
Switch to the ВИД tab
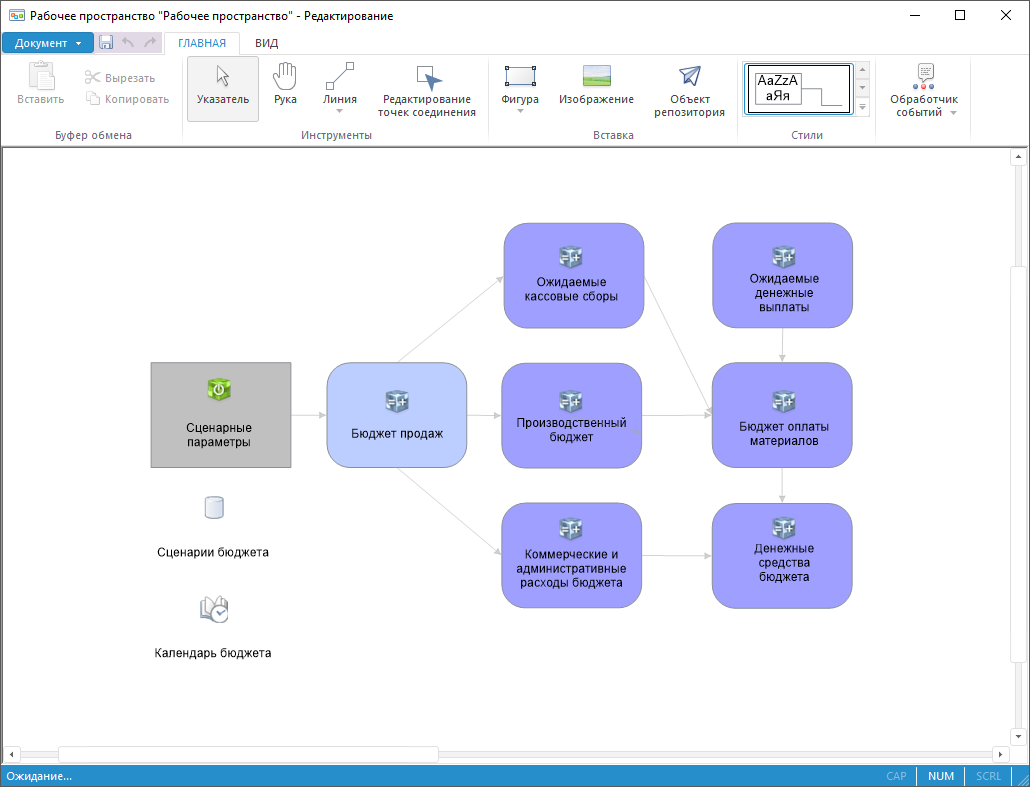(x=266, y=43)
